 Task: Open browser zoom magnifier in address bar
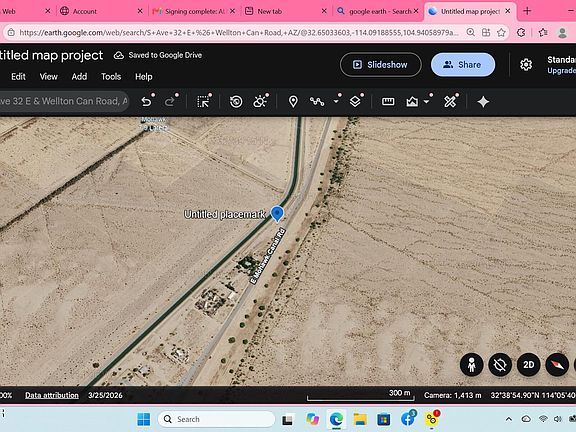point(471,33)
